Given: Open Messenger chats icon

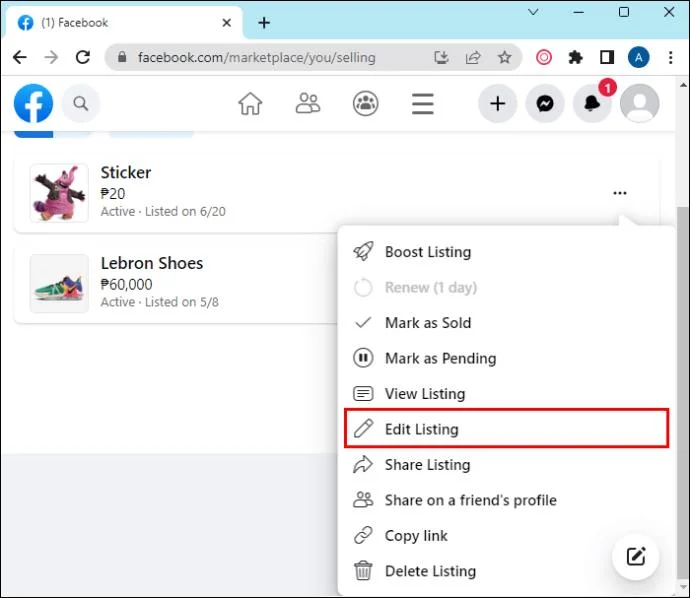Looking at the screenshot, I should point(545,104).
